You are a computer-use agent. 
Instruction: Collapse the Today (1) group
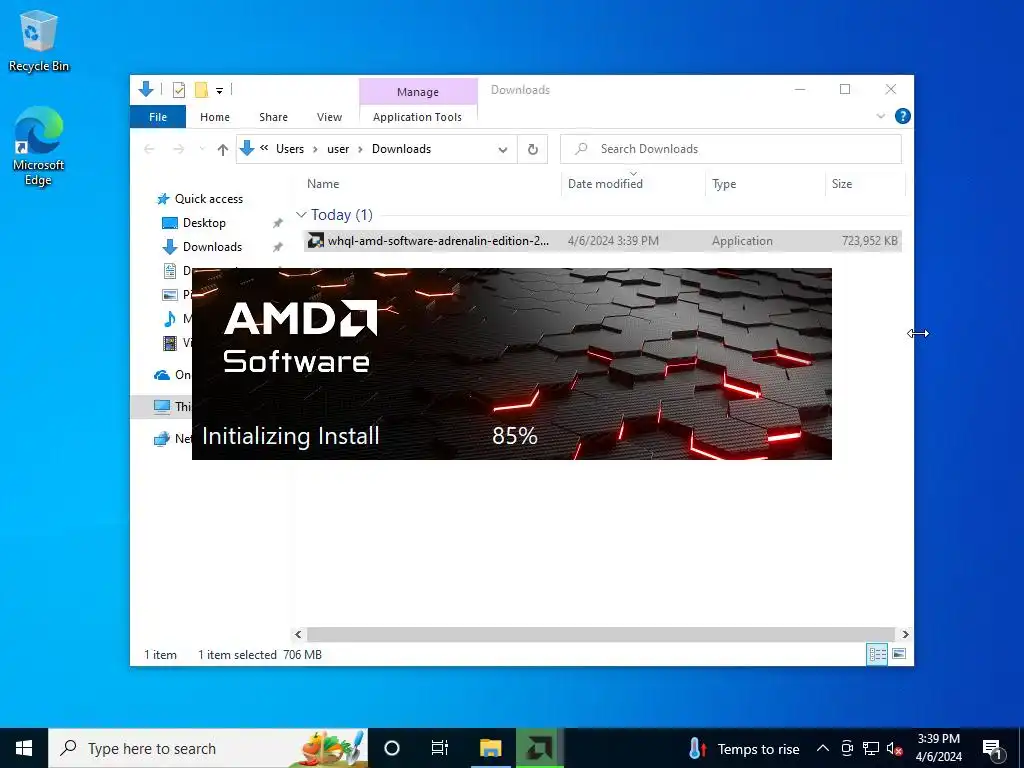(x=301, y=215)
